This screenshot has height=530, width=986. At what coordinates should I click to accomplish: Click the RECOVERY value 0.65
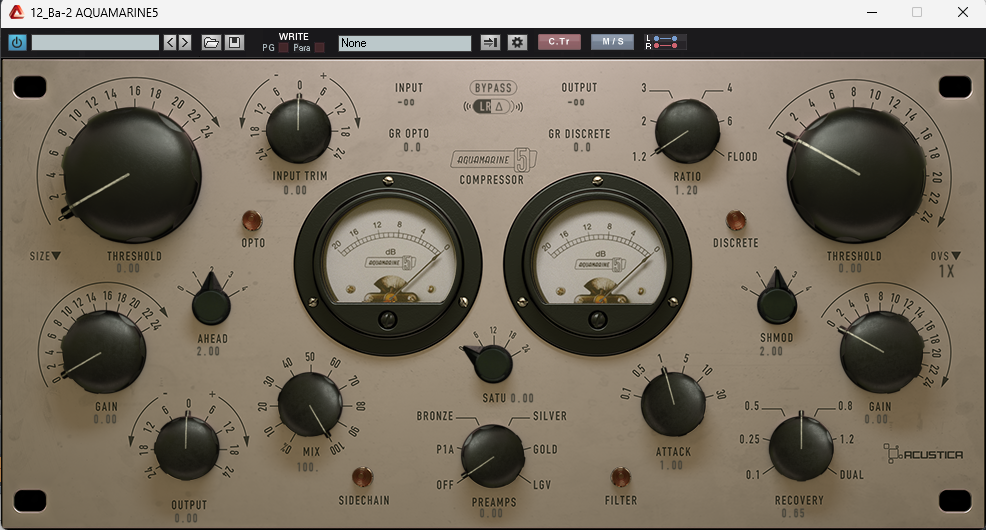tap(793, 513)
